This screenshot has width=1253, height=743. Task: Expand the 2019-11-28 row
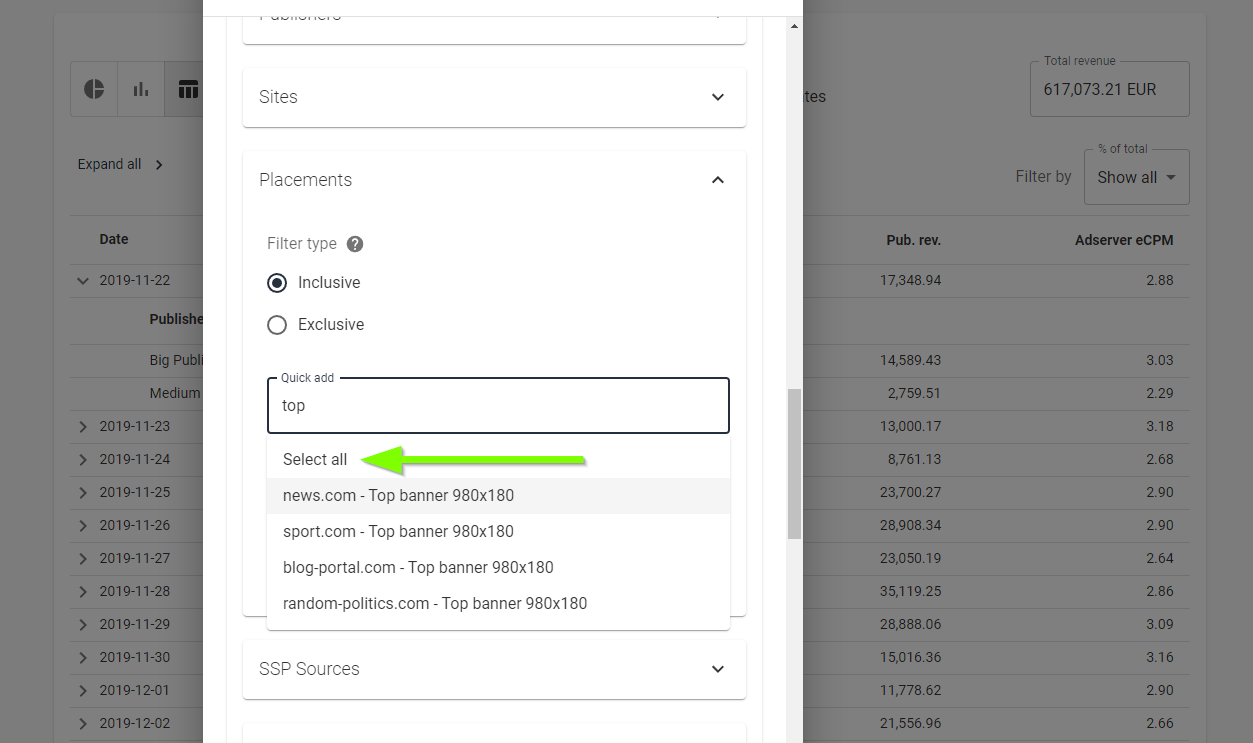coord(83,591)
